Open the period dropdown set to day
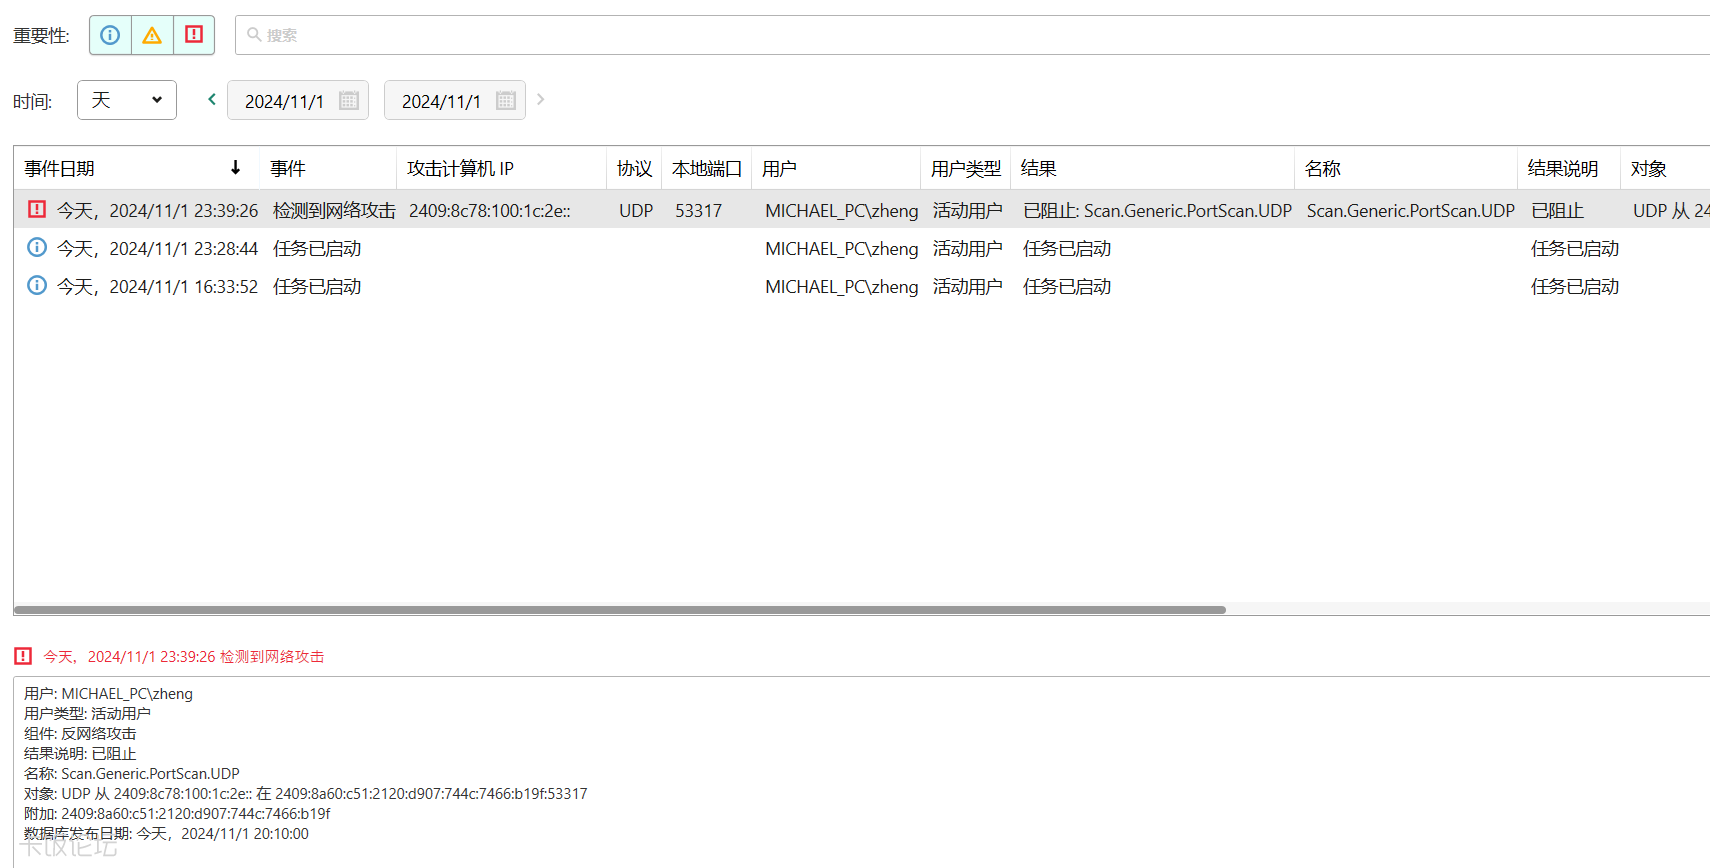This screenshot has height=868, width=1710. pos(127,100)
